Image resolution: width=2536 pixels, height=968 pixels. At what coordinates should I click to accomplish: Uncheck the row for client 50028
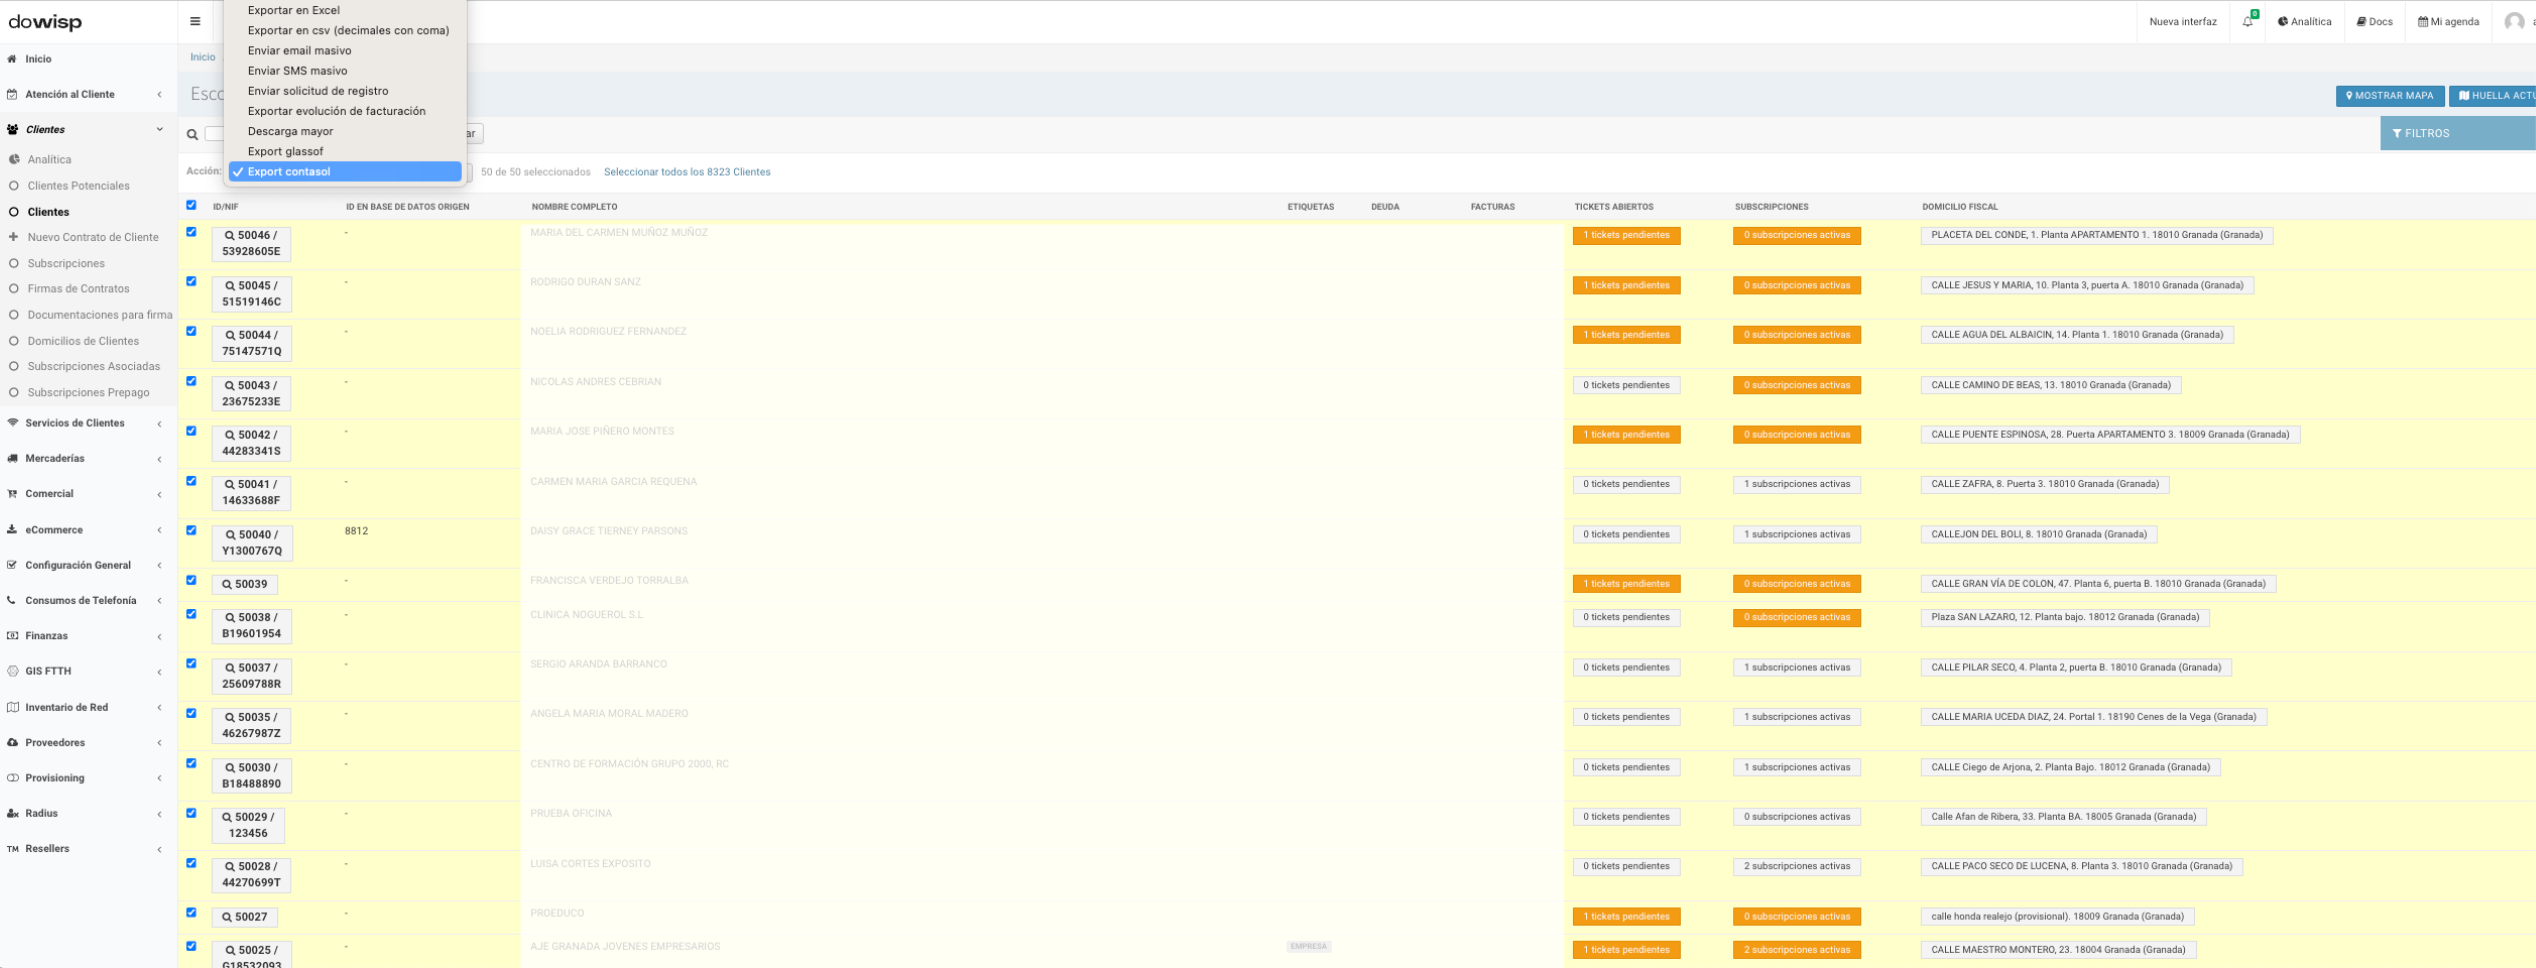tap(191, 863)
